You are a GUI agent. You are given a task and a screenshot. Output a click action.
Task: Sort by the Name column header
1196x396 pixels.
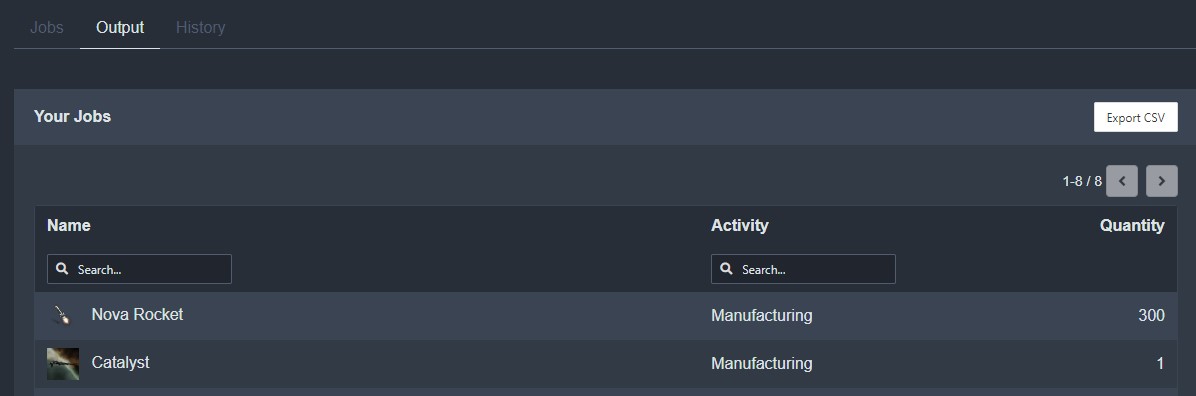69,225
